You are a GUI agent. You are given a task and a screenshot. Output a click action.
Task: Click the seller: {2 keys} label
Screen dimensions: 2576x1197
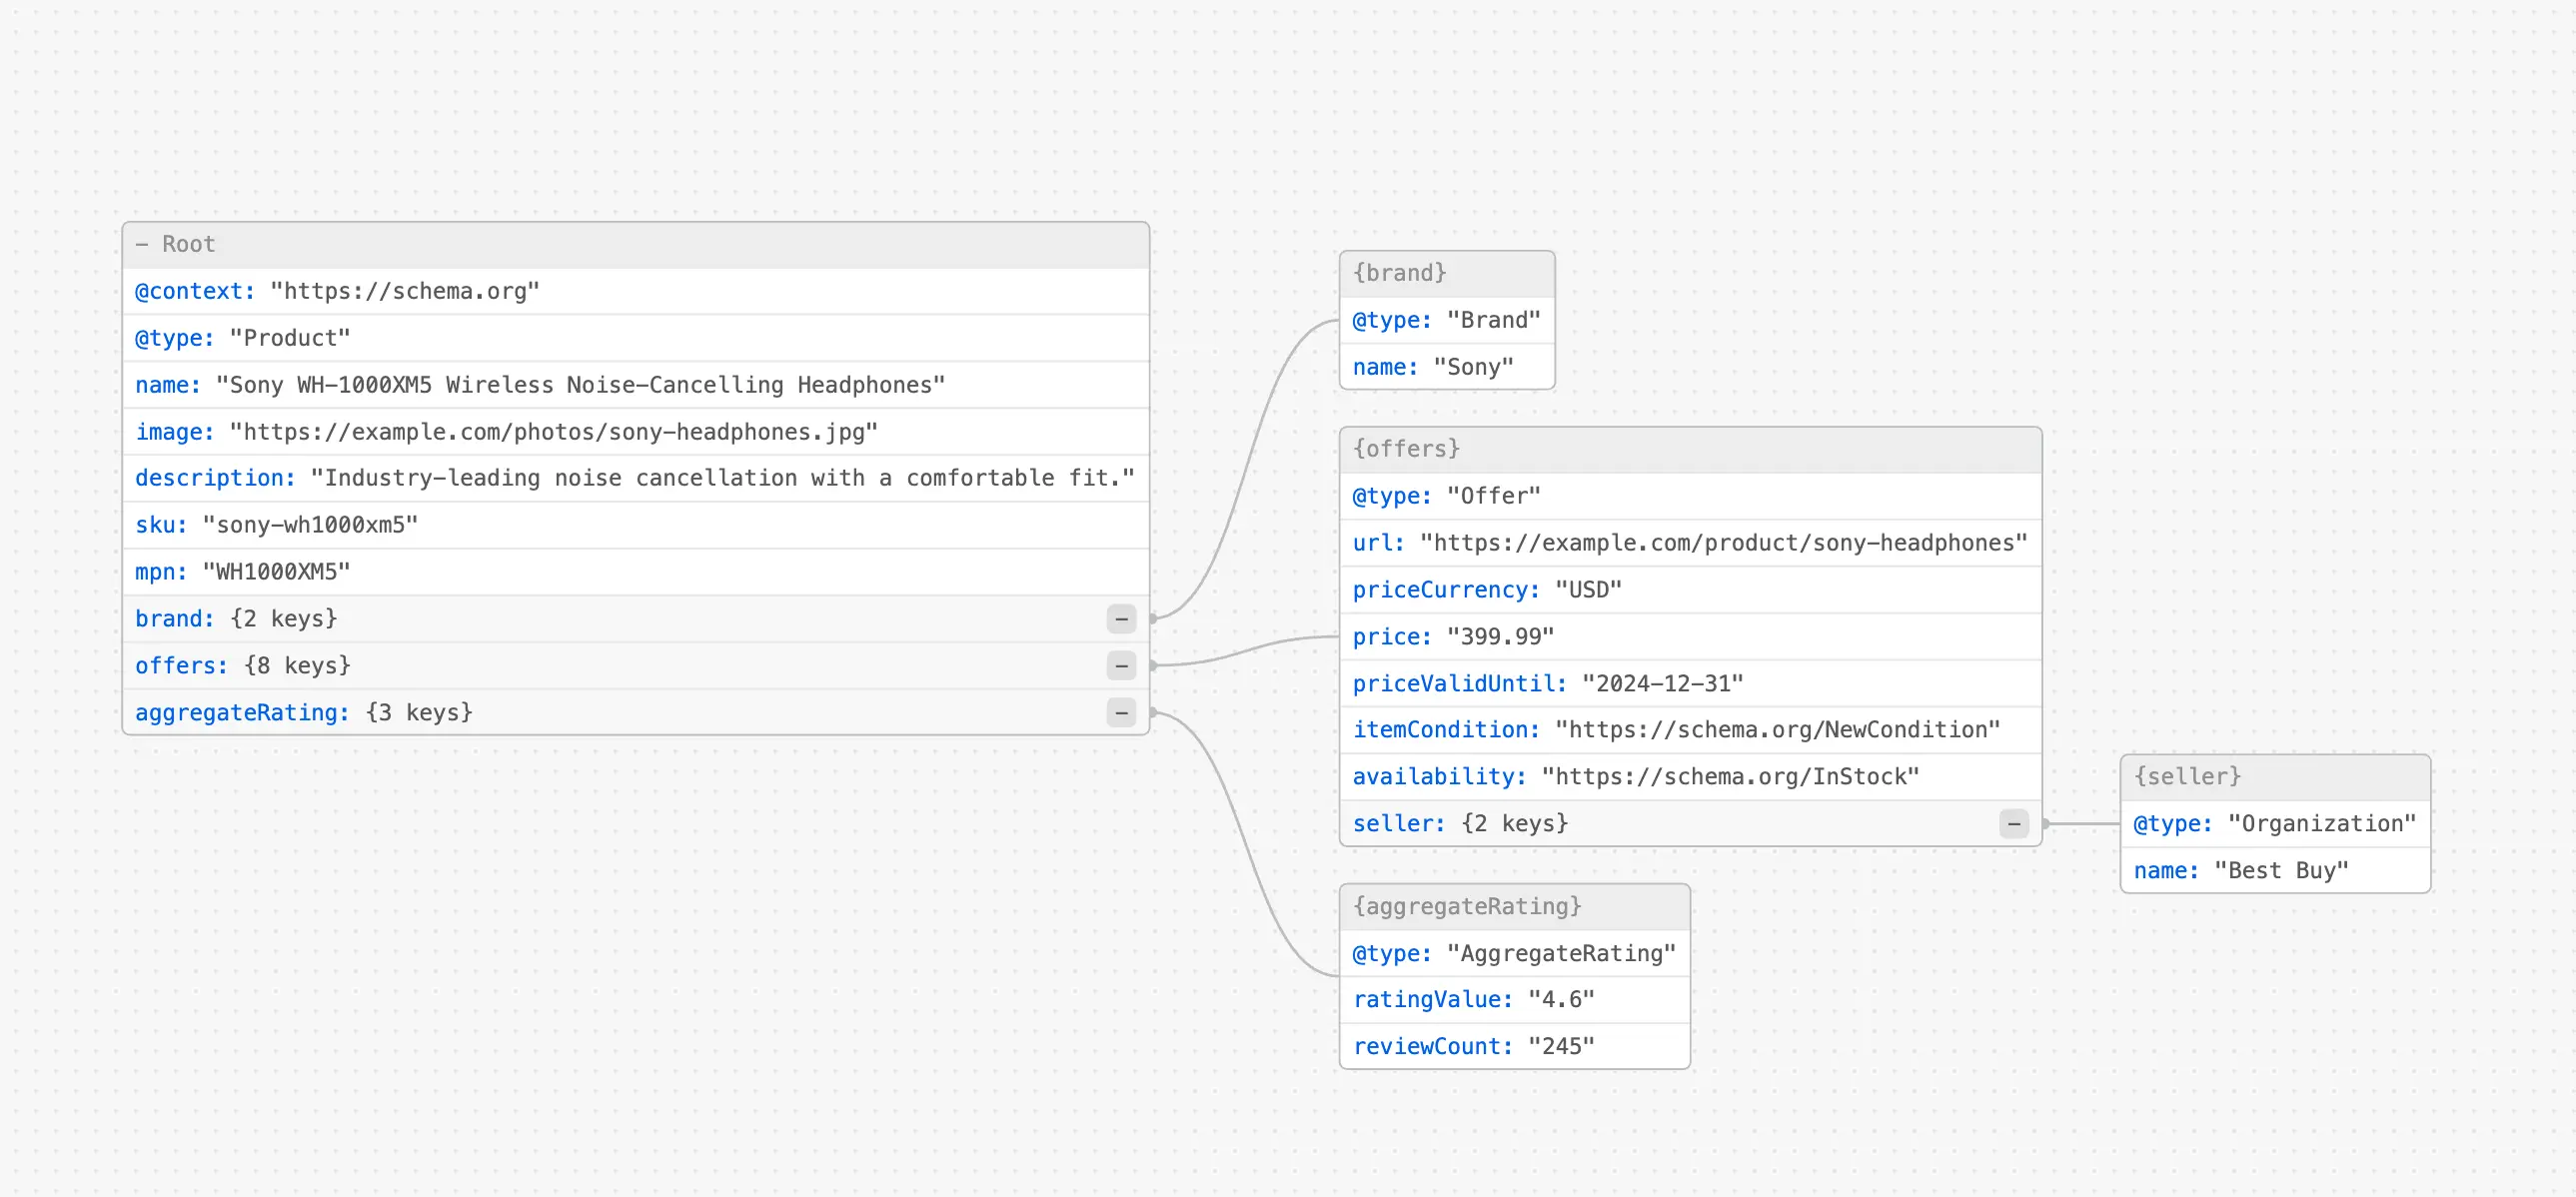point(1460,824)
